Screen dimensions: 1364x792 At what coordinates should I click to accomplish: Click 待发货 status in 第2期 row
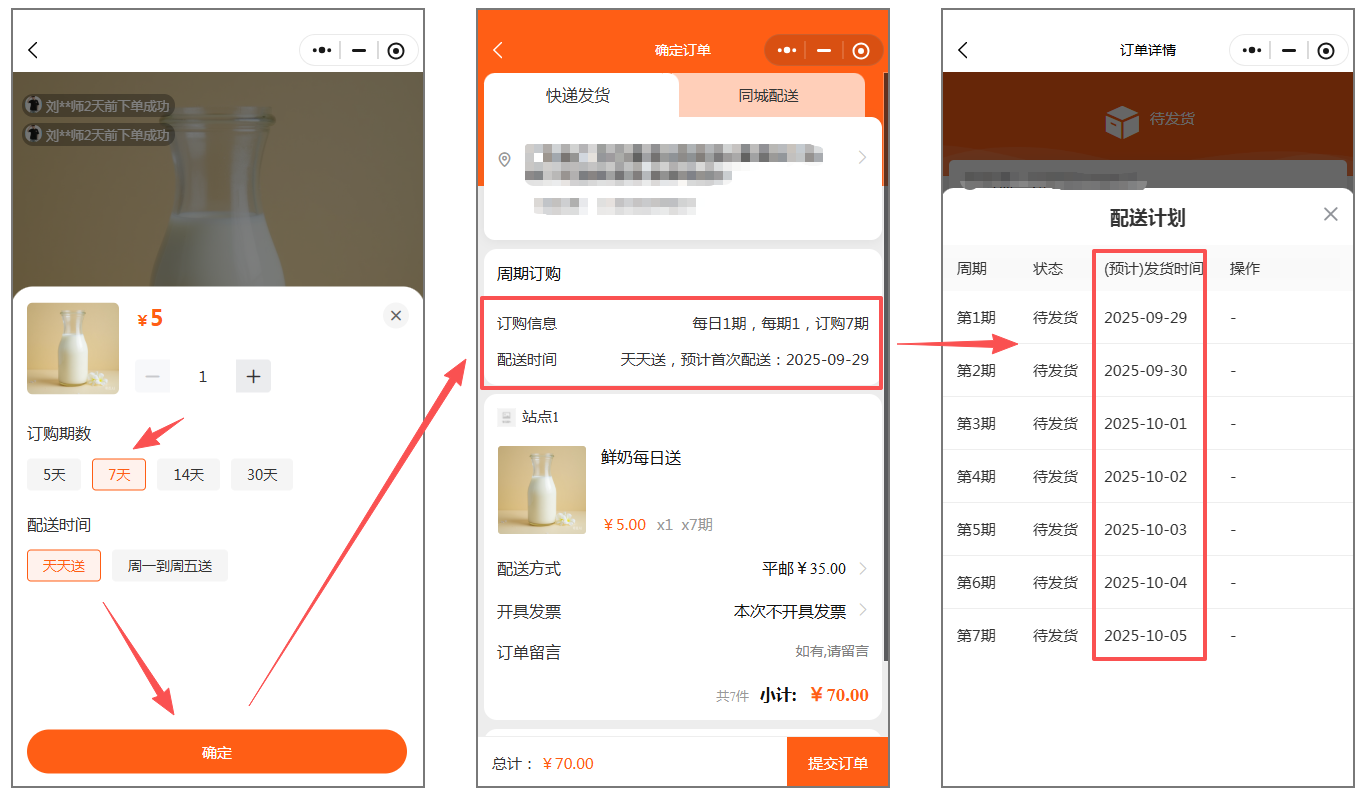tap(1056, 371)
